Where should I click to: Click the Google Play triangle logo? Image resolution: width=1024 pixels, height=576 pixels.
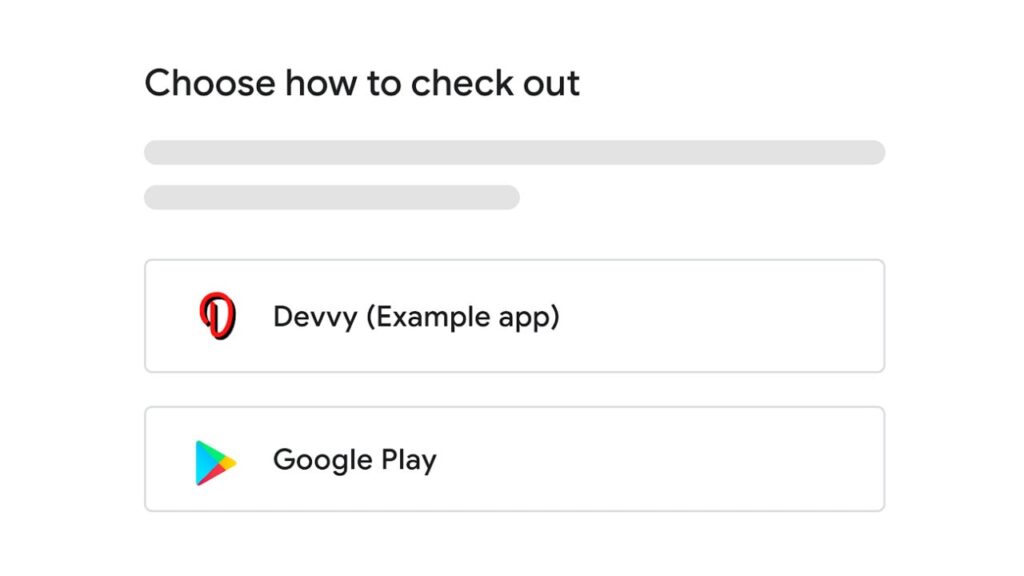215,462
